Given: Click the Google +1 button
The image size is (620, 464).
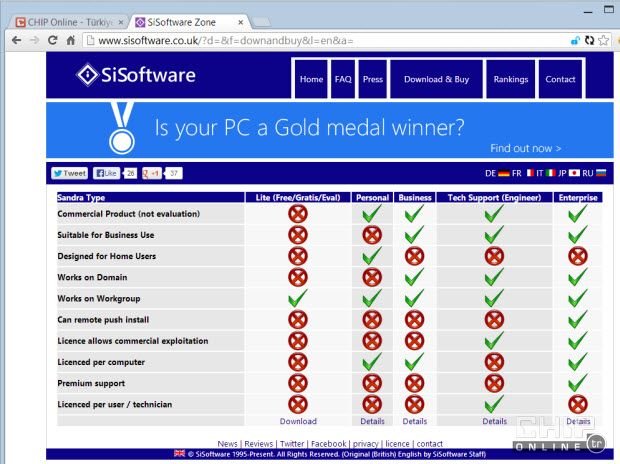Looking at the screenshot, I should coord(152,173).
